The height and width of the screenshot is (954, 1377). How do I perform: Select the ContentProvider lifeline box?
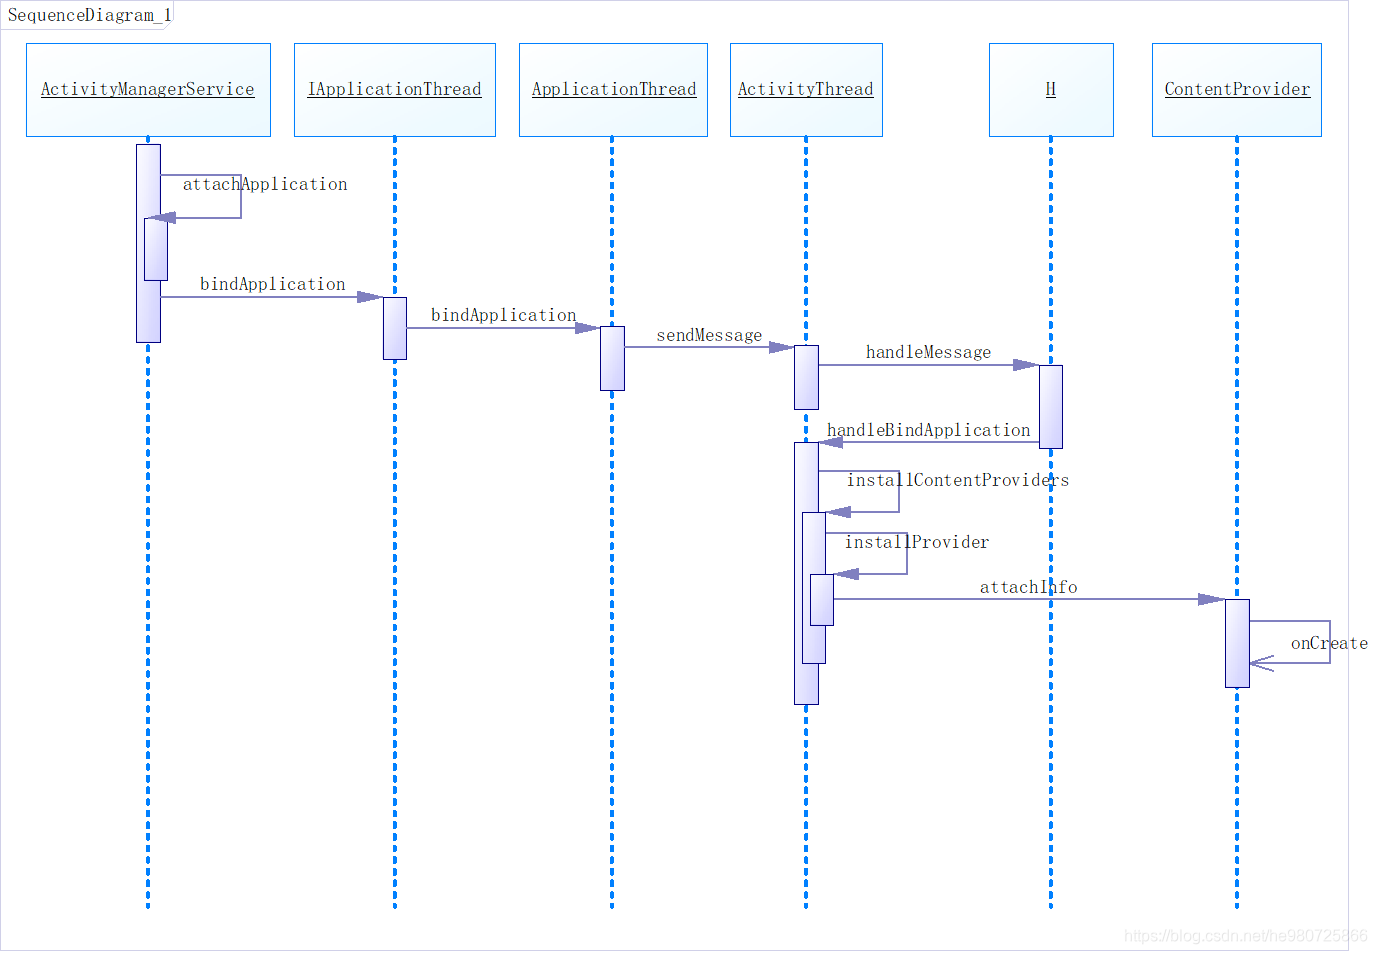(x=1237, y=90)
